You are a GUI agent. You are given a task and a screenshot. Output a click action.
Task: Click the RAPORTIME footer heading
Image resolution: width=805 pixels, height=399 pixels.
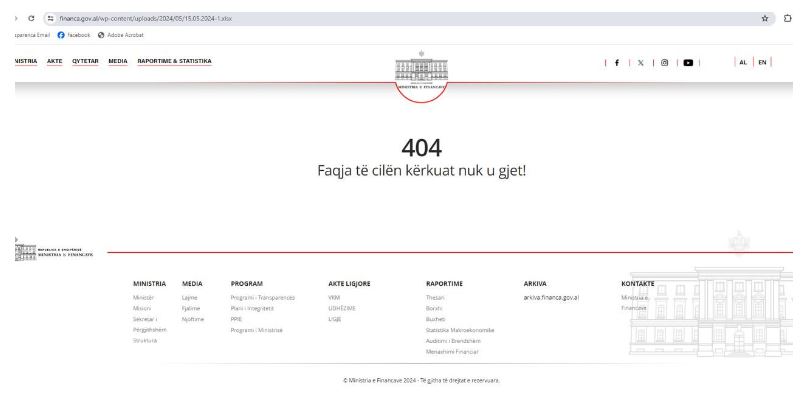coord(444,283)
